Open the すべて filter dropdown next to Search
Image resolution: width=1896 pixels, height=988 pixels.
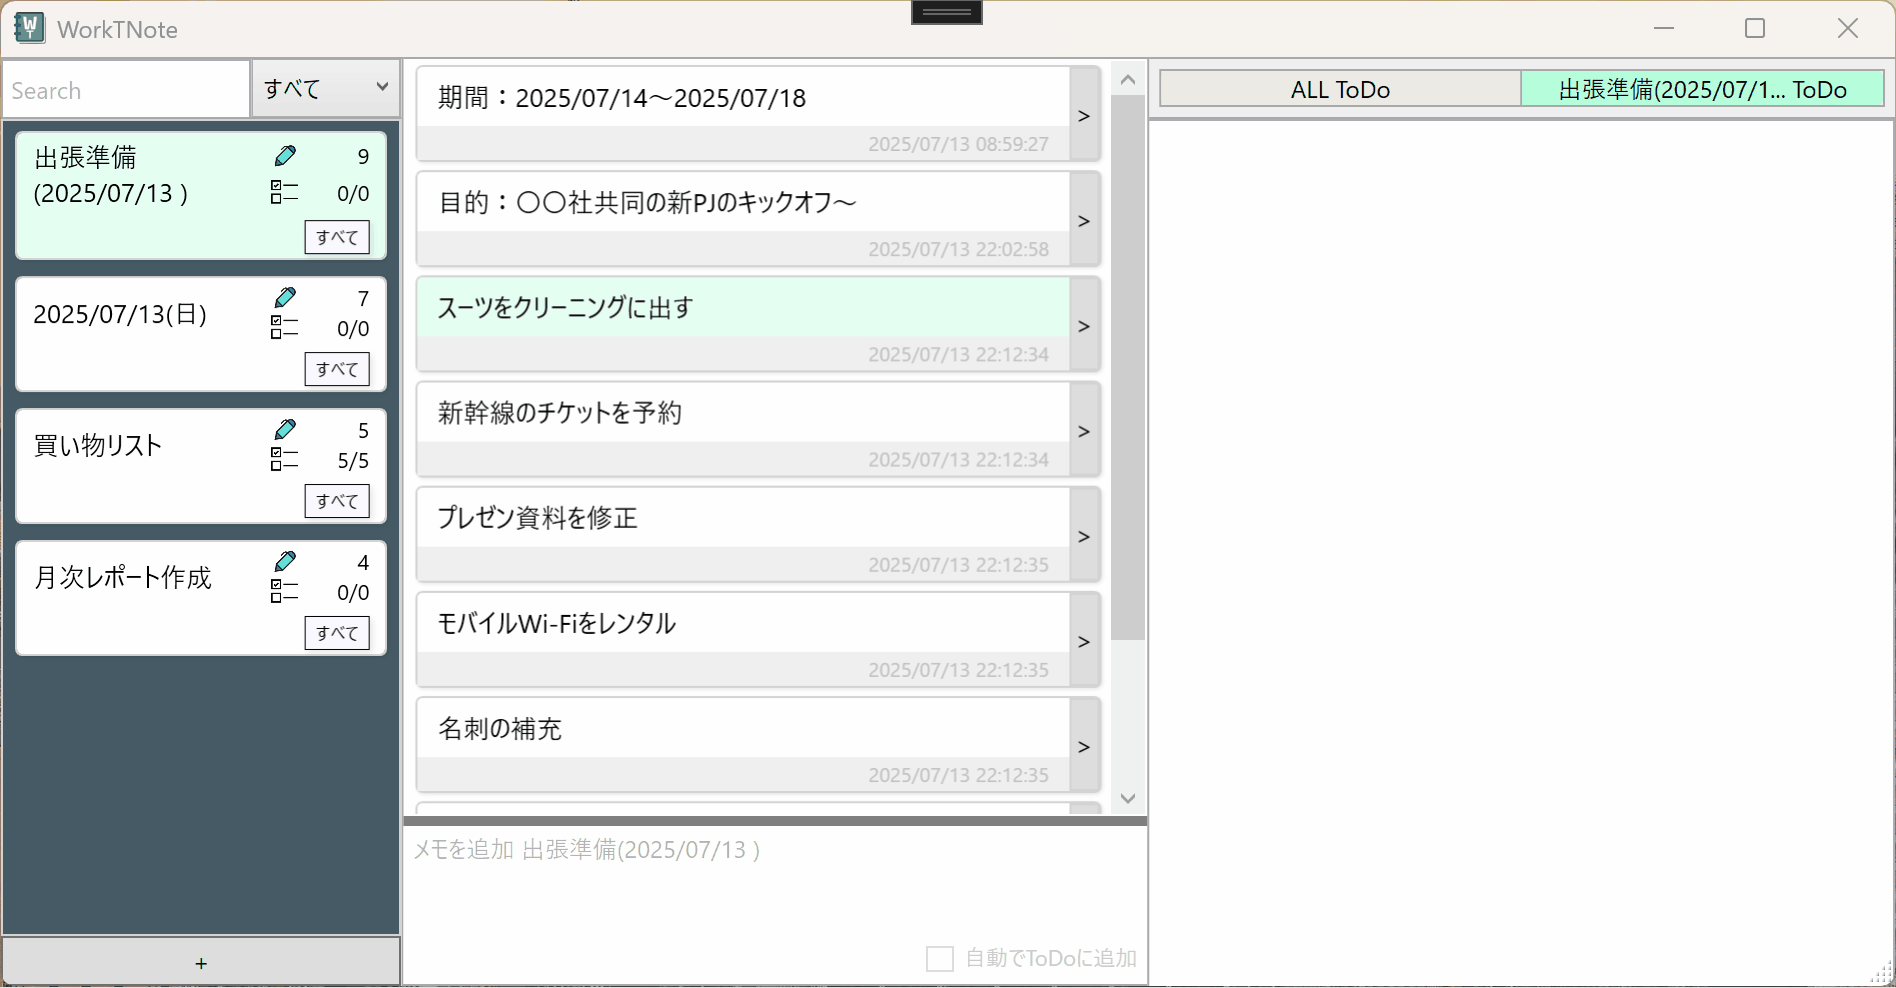[x=326, y=89]
